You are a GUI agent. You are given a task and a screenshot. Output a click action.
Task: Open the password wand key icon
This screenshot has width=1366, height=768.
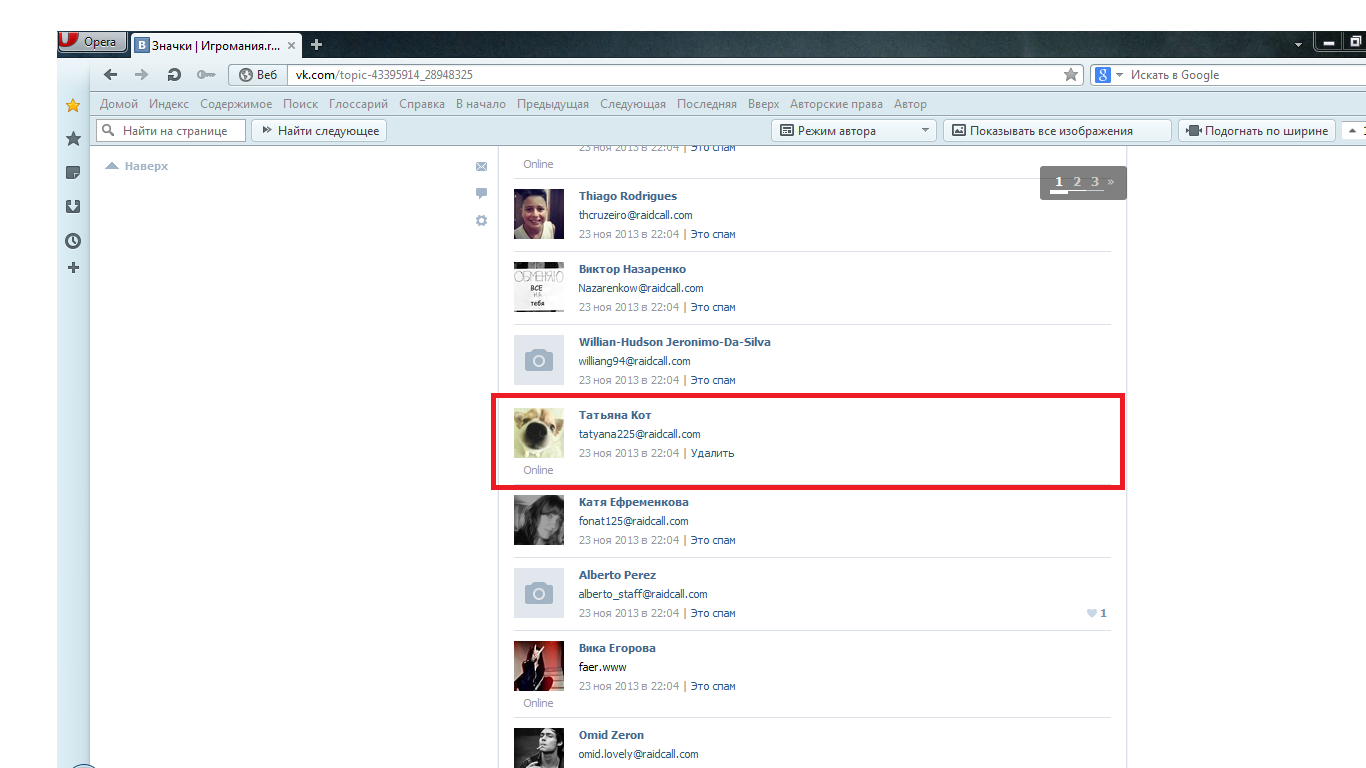206,75
